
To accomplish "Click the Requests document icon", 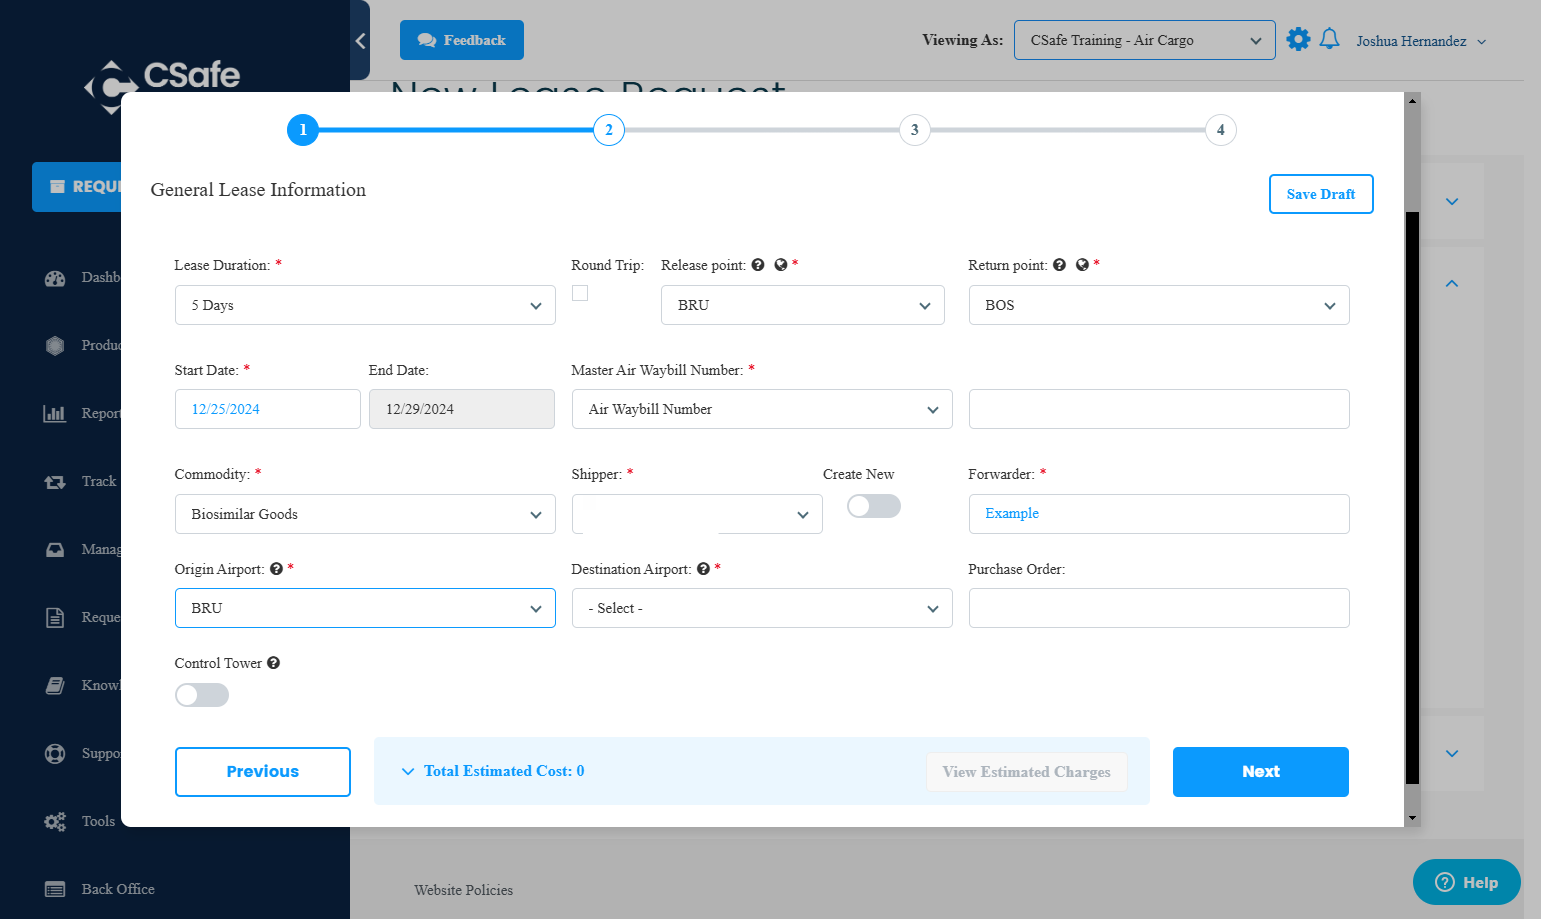I will pos(55,618).
